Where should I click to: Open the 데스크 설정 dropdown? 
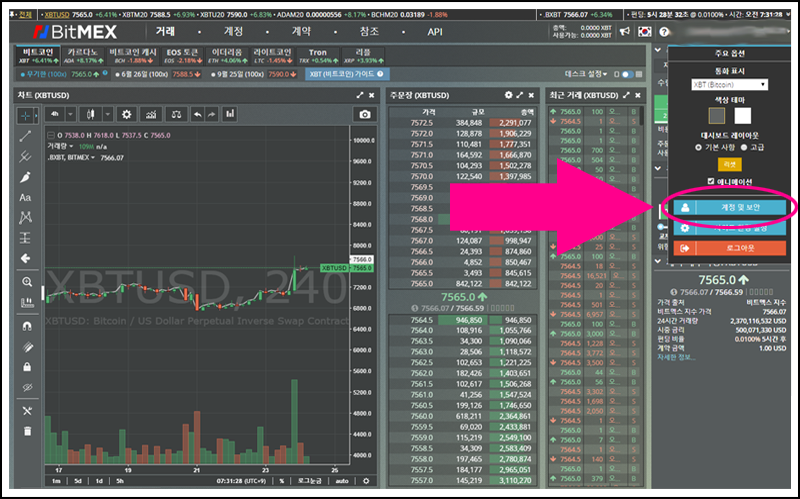point(586,74)
